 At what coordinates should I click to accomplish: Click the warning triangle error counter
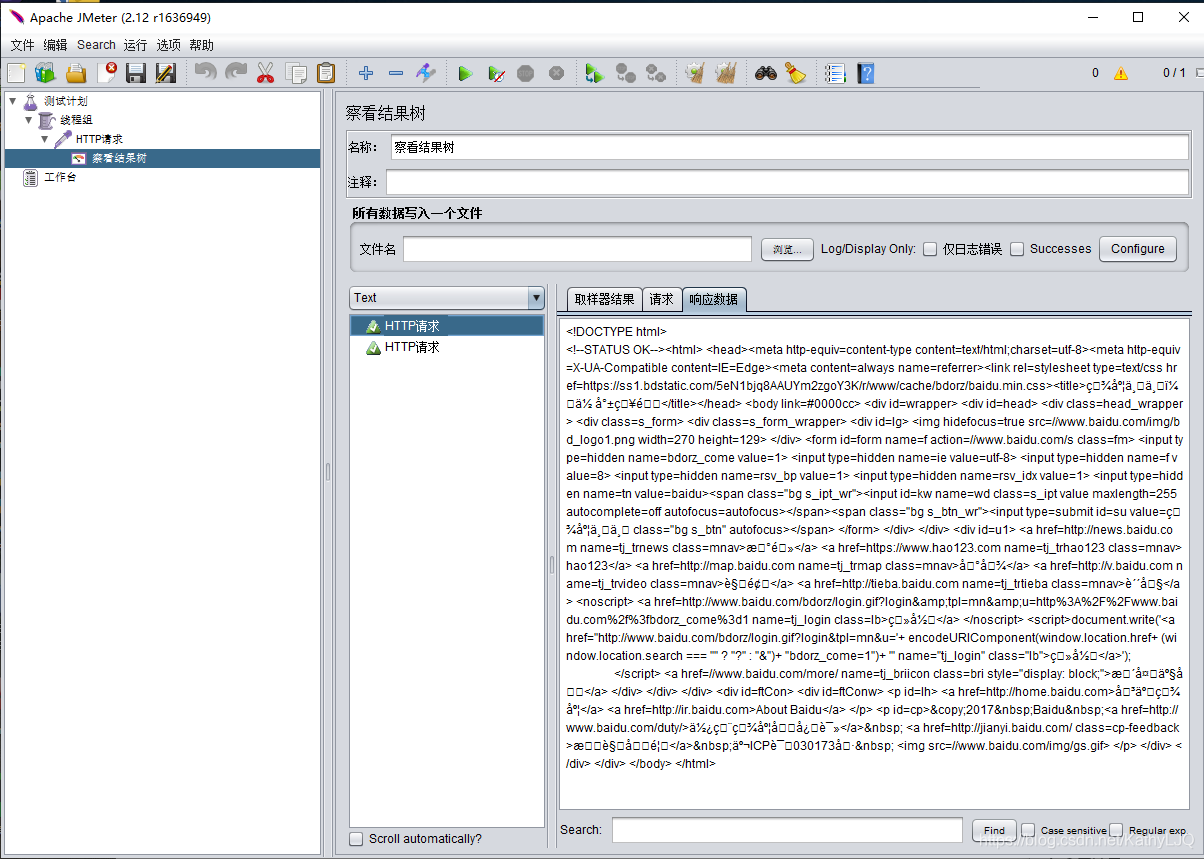coord(1121,73)
